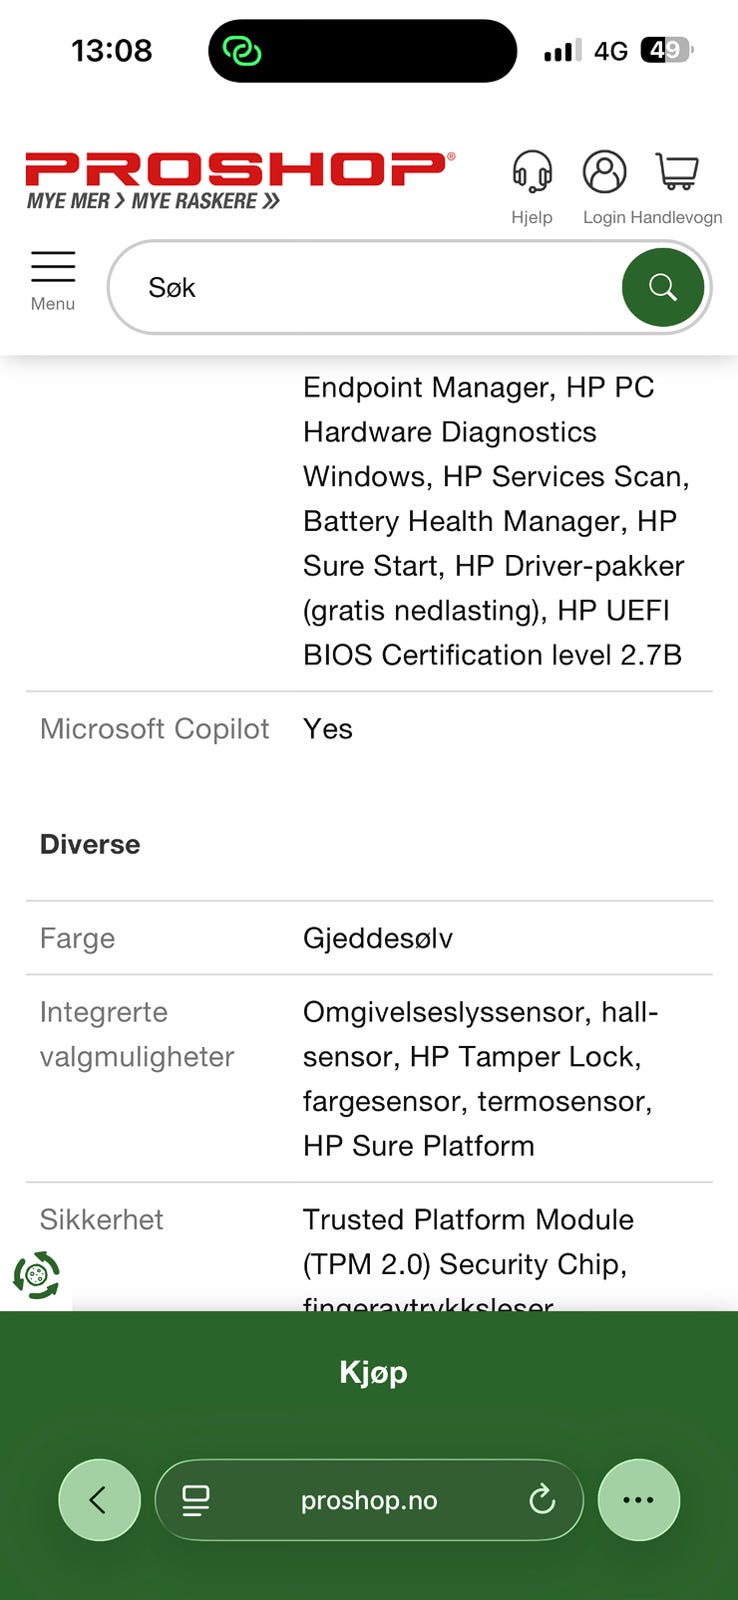Tap the Diverse section heading
Screen dimensions: 738x1600
[x=90, y=844]
